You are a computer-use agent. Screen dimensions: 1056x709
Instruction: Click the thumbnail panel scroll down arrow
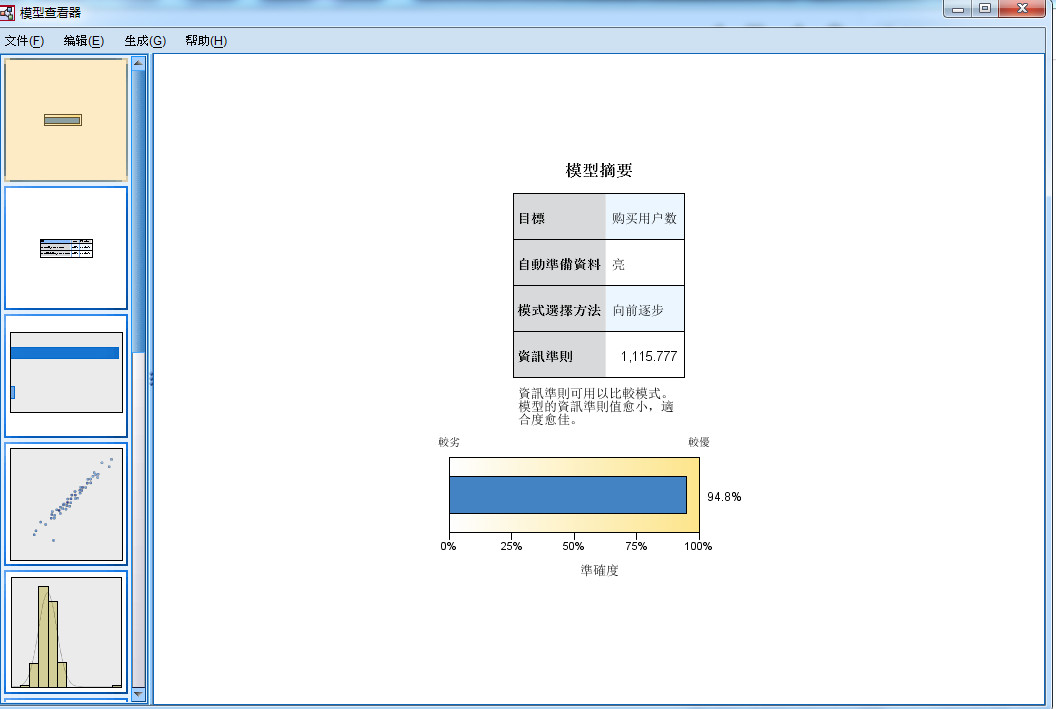click(x=138, y=694)
